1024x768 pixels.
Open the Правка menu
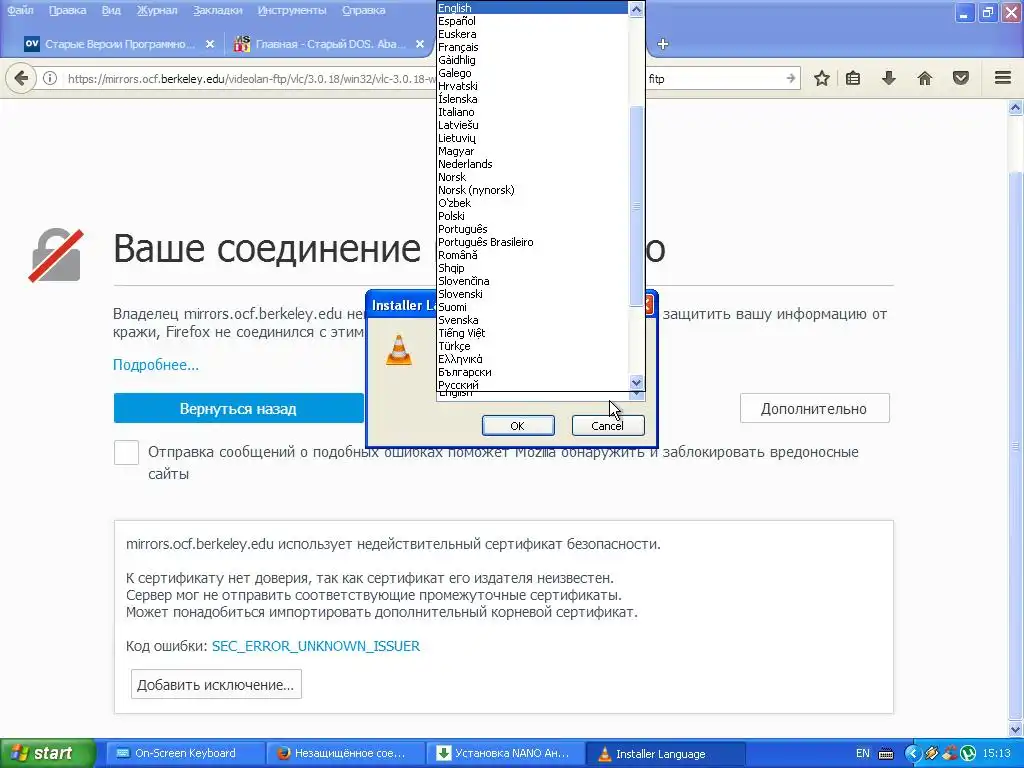pyautogui.click(x=67, y=10)
